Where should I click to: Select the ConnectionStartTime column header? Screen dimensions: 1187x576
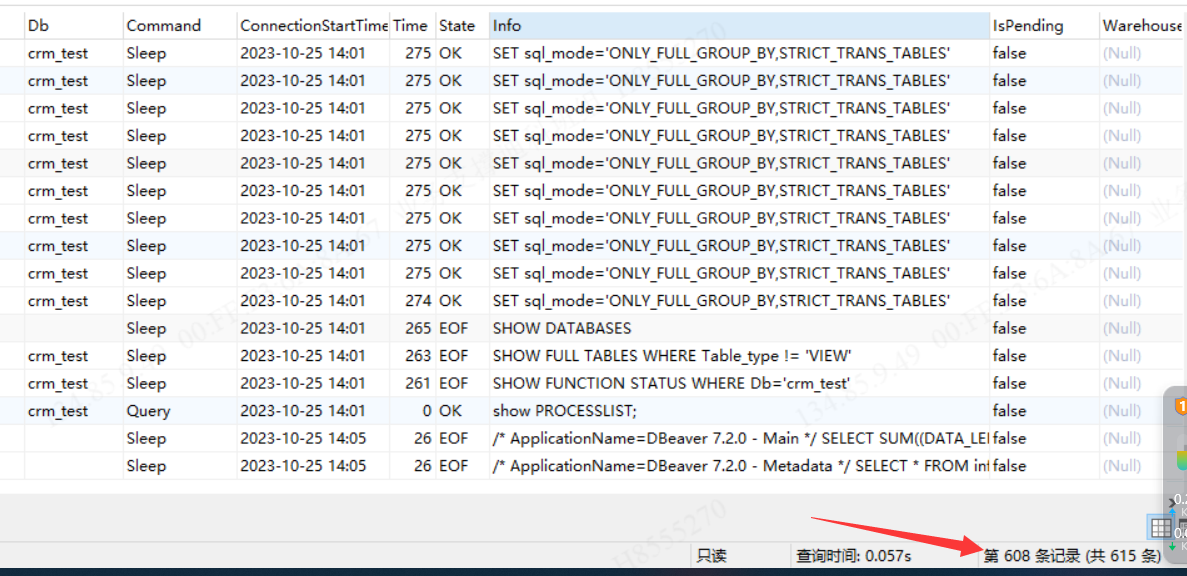[313, 26]
